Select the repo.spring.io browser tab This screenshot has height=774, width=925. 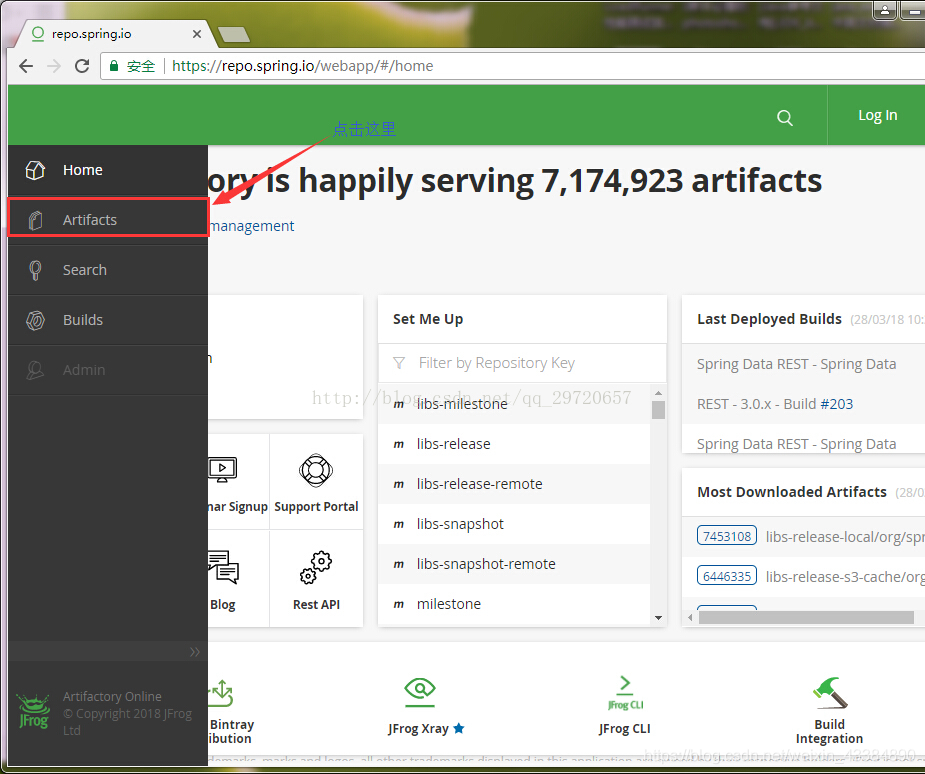pos(112,34)
